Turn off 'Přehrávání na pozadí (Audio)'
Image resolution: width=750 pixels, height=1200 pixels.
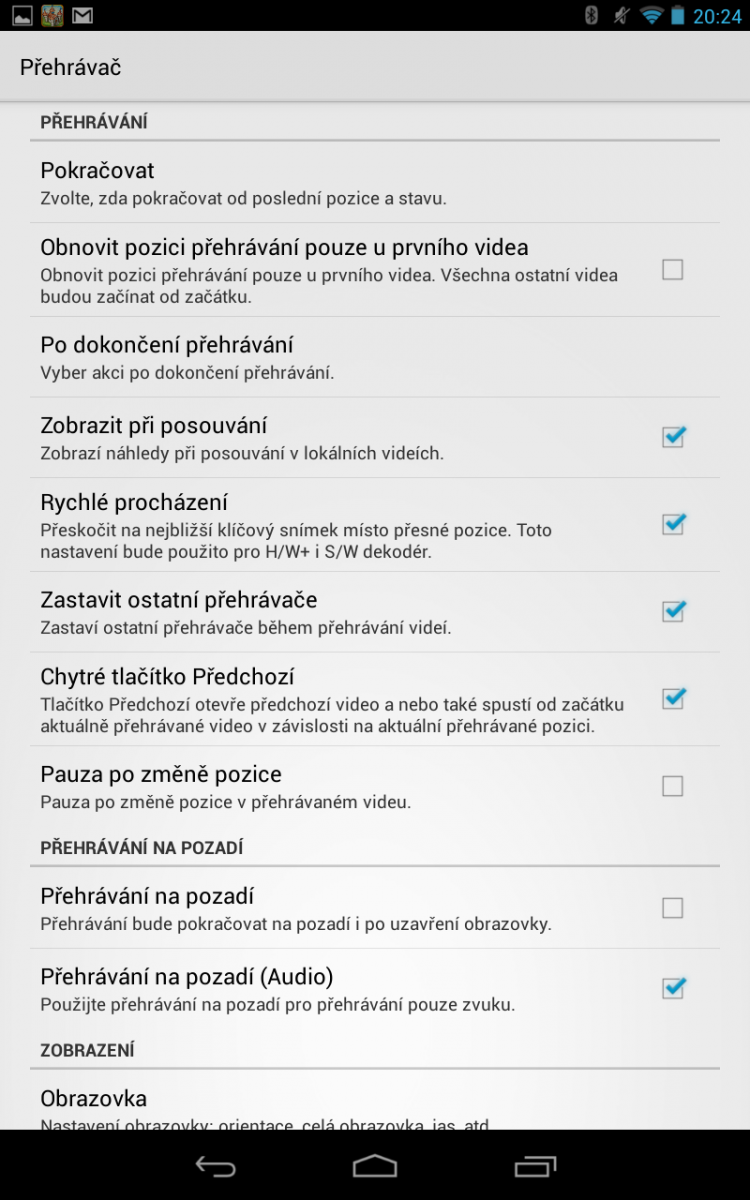pyautogui.click(x=675, y=988)
